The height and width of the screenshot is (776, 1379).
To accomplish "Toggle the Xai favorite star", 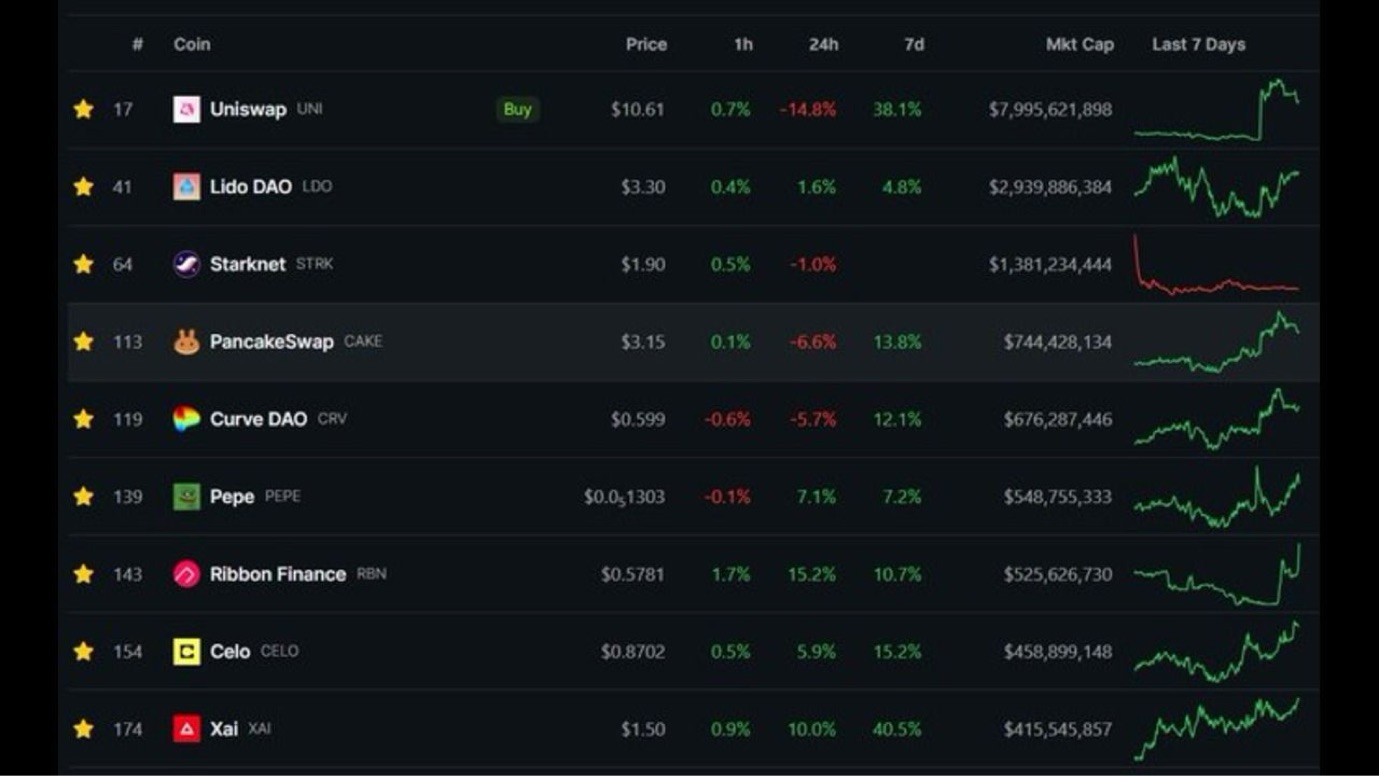I will pos(84,729).
